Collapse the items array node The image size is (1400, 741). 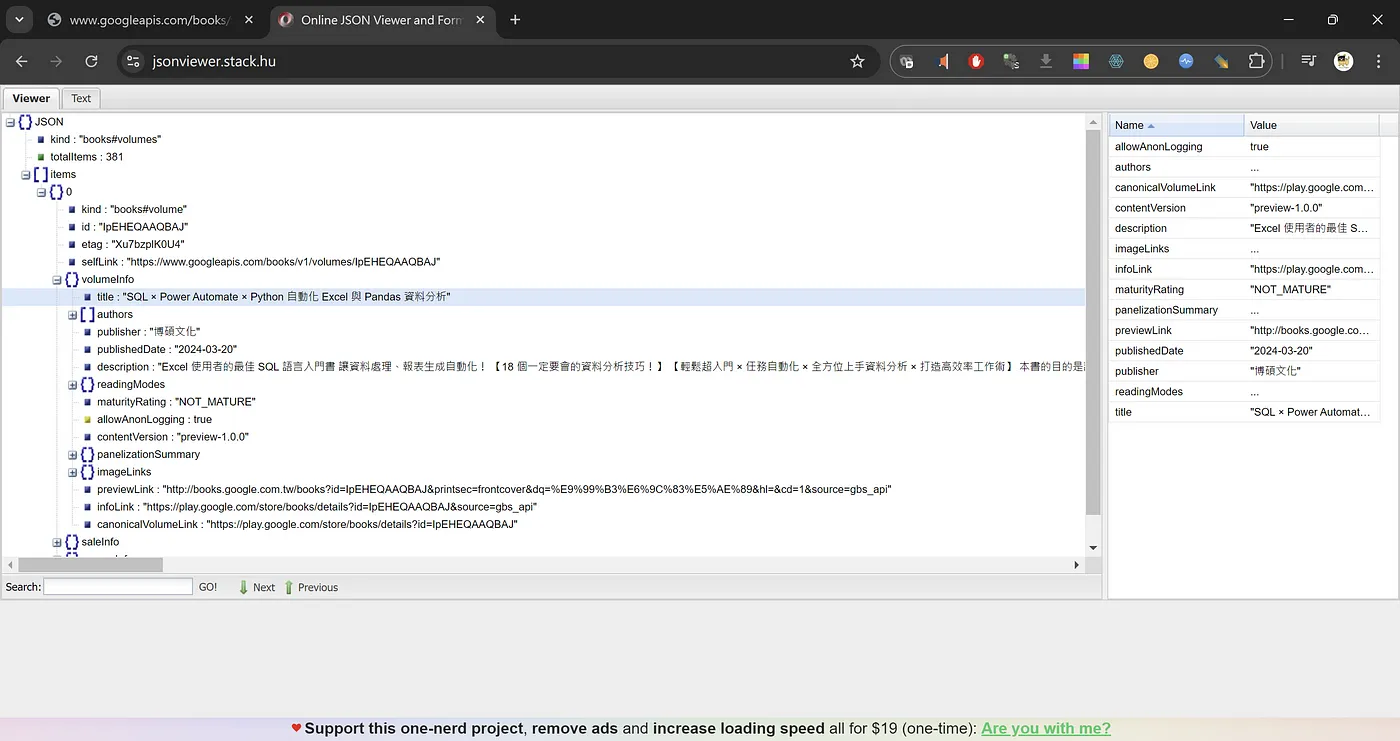pos(26,174)
